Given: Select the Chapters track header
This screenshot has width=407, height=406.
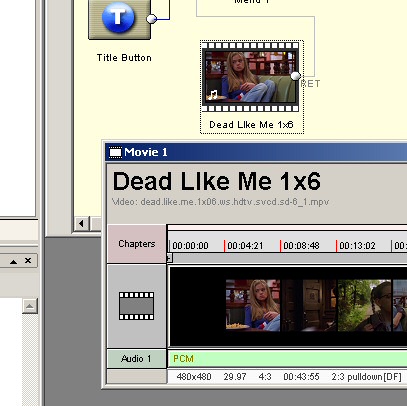Looking at the screenshot, I should pos(137,244).
